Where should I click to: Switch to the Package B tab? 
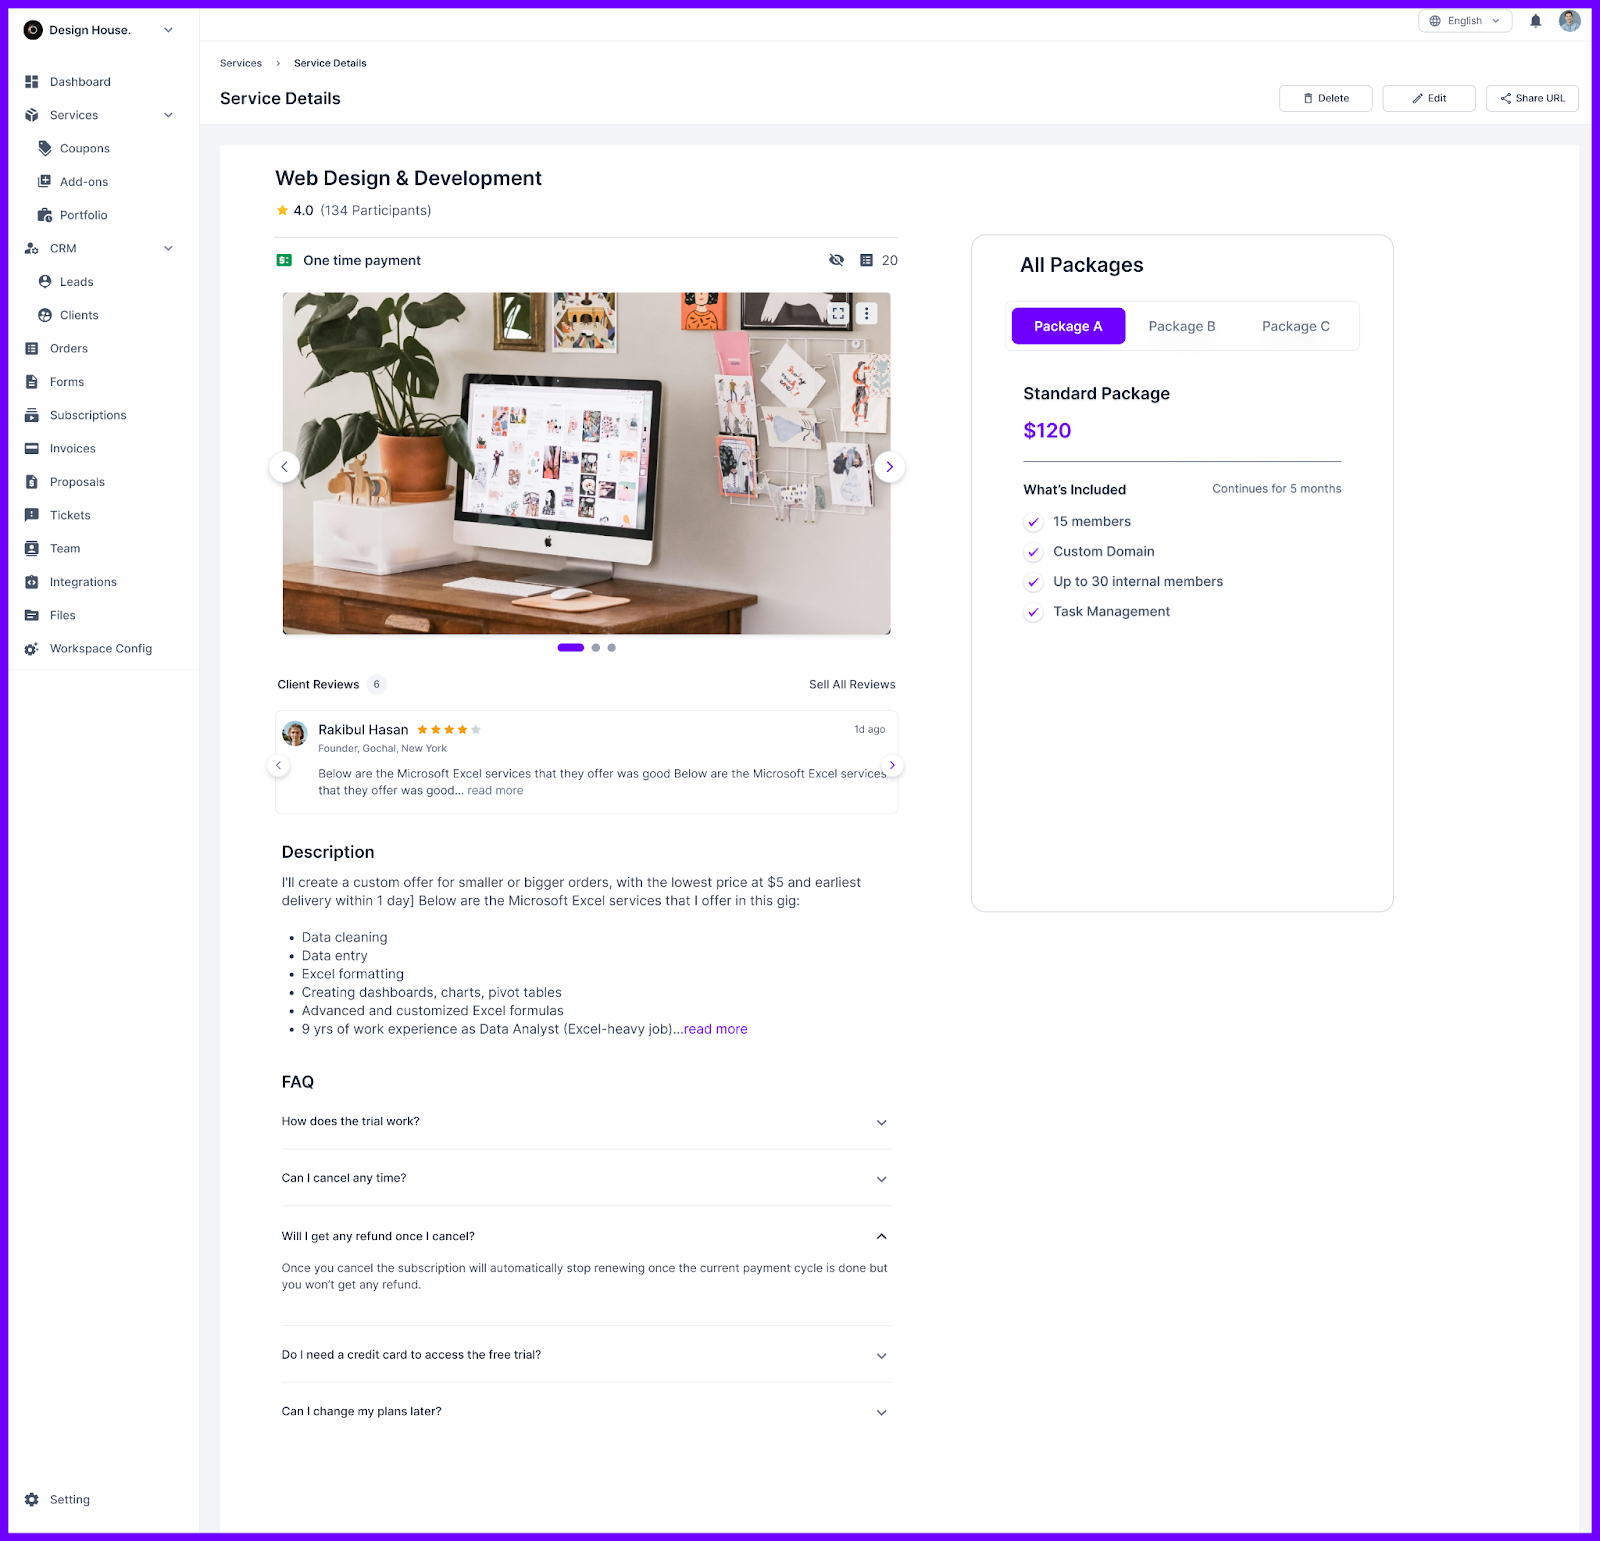coord(1181,326)
